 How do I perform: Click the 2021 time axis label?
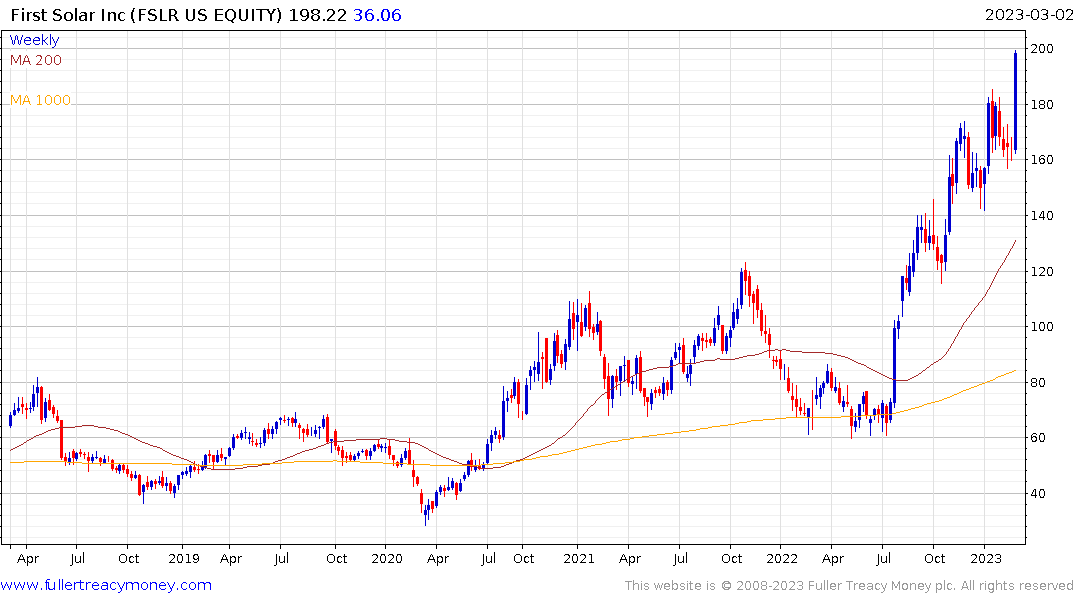click(579, 559)
